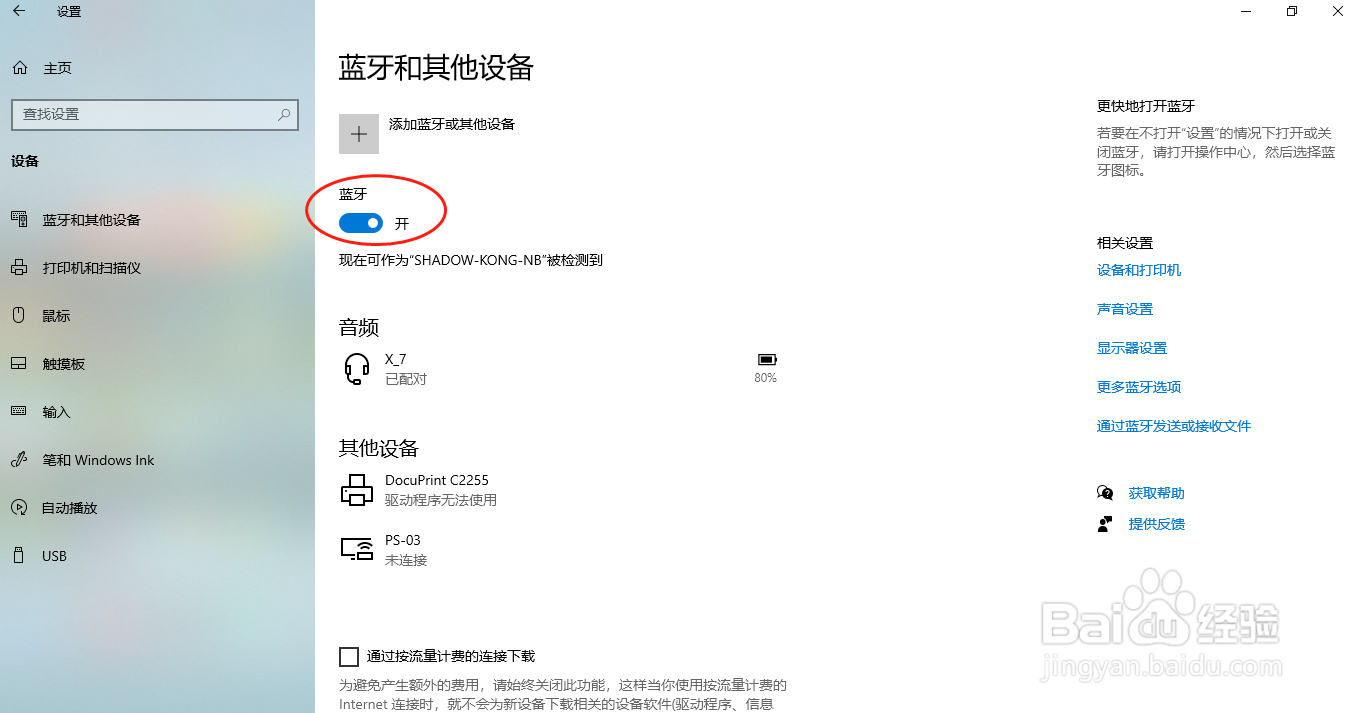
Task: Click the 提供反馈 feedback icon
Action: [1105, 524]
